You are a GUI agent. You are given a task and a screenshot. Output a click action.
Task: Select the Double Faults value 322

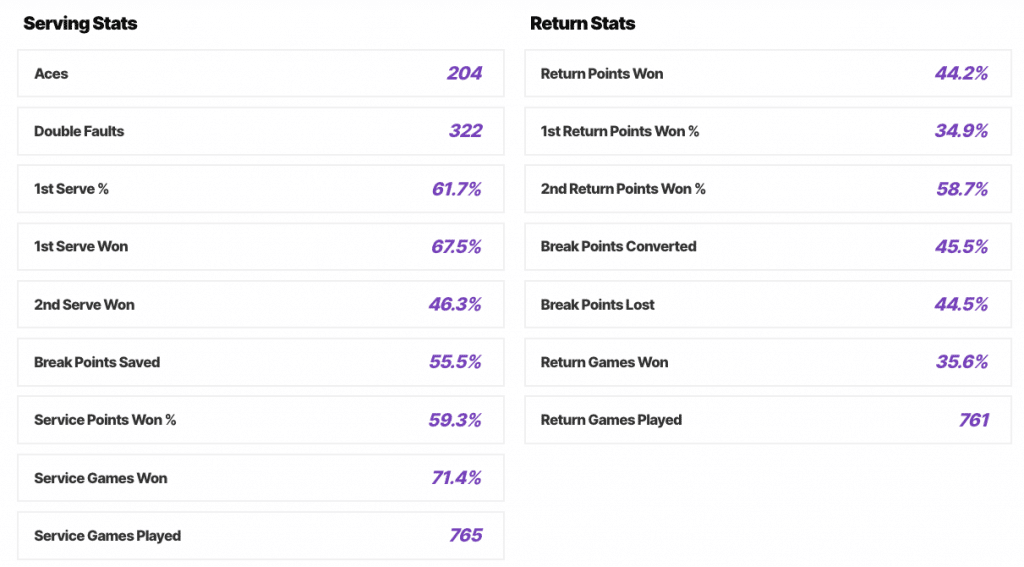click(x=465, y=131)
